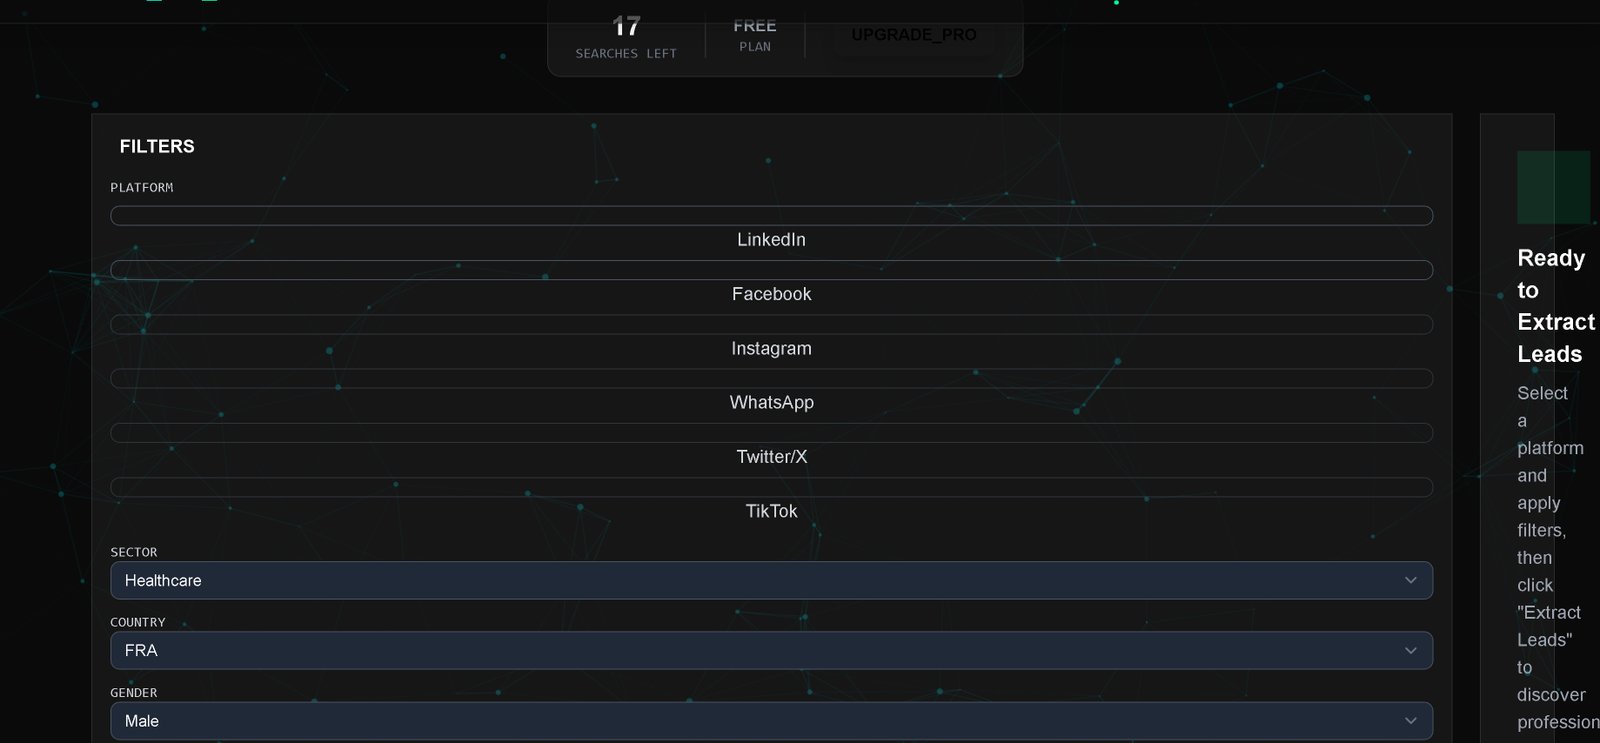The image size is (1600, 743).
Task: Click the PLATFORM section label
Action: tap(142, 188)
